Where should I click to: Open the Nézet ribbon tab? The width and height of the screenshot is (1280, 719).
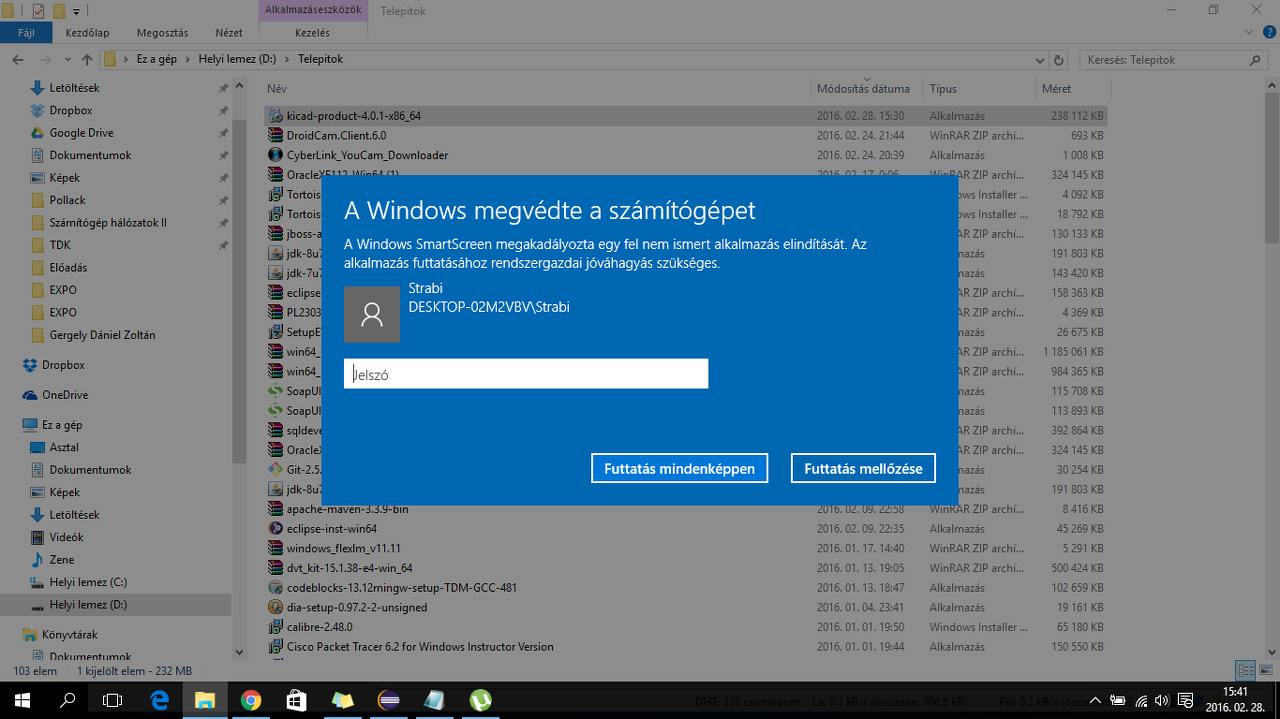pos(229,33)
